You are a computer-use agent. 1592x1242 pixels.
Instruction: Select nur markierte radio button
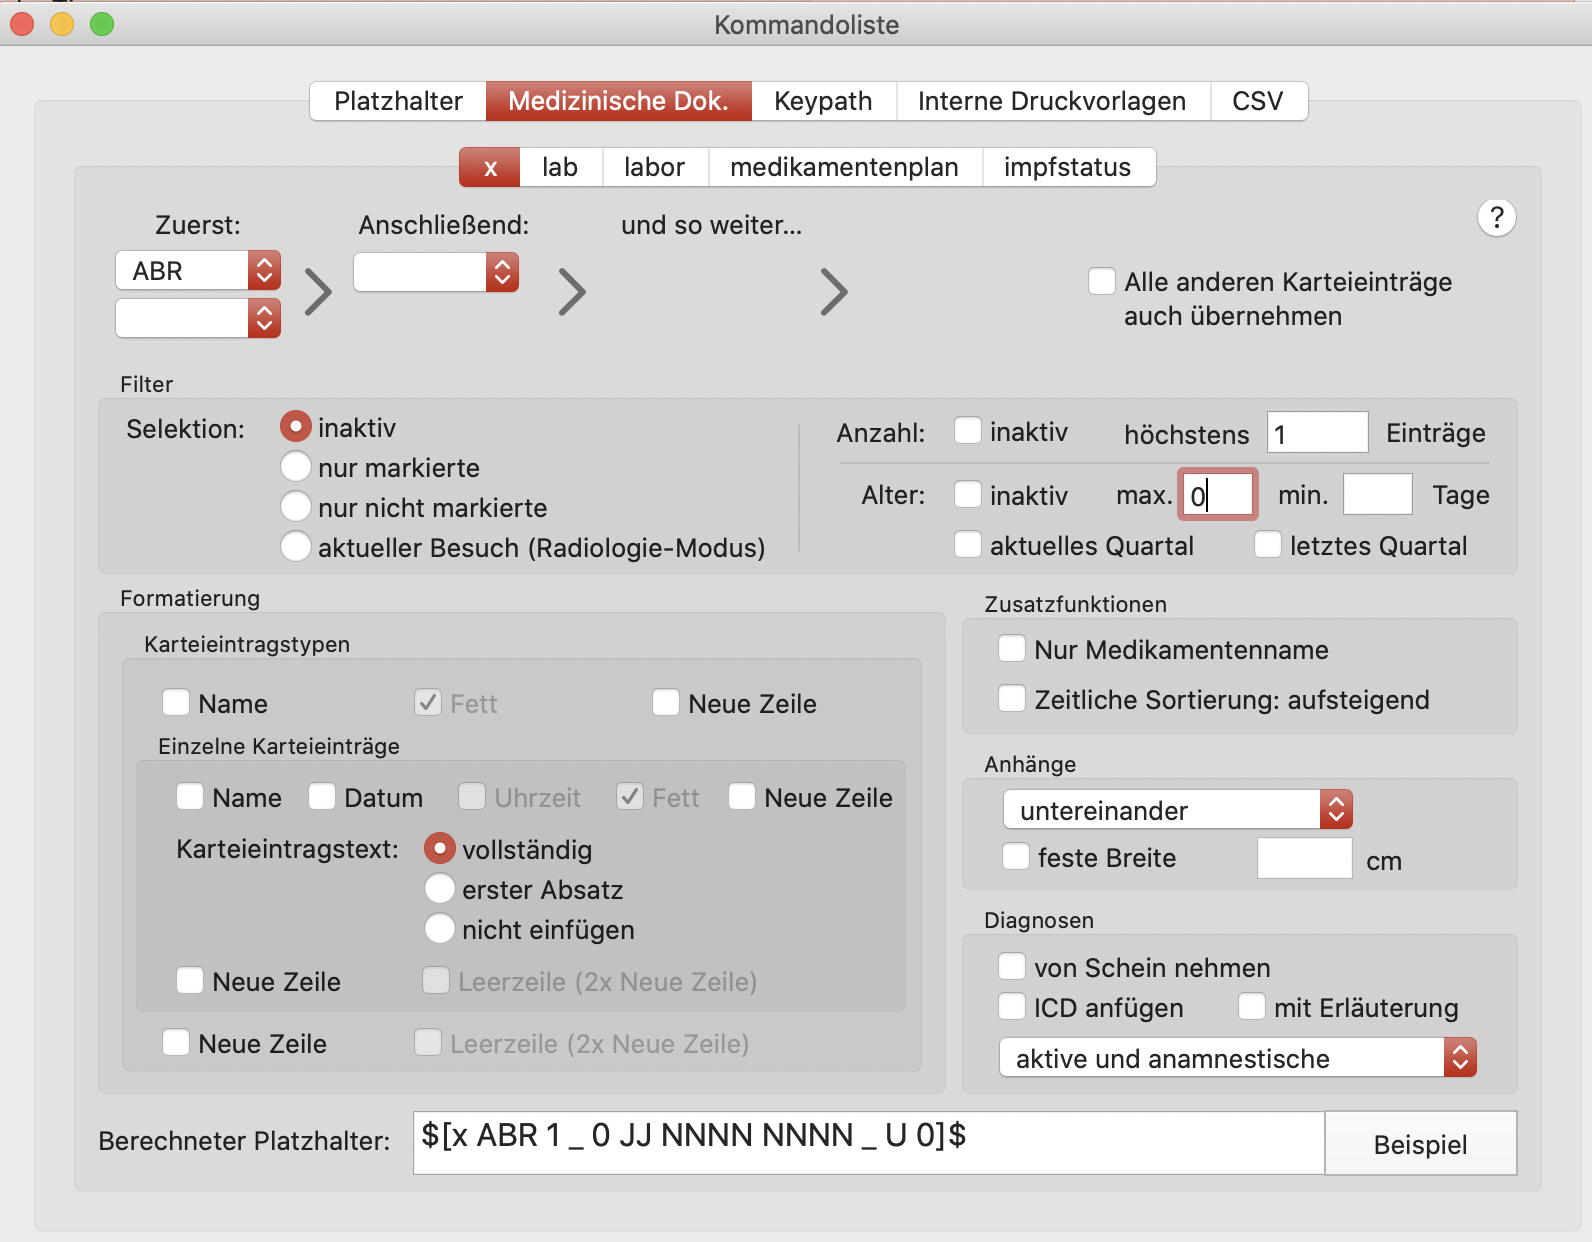296,467
